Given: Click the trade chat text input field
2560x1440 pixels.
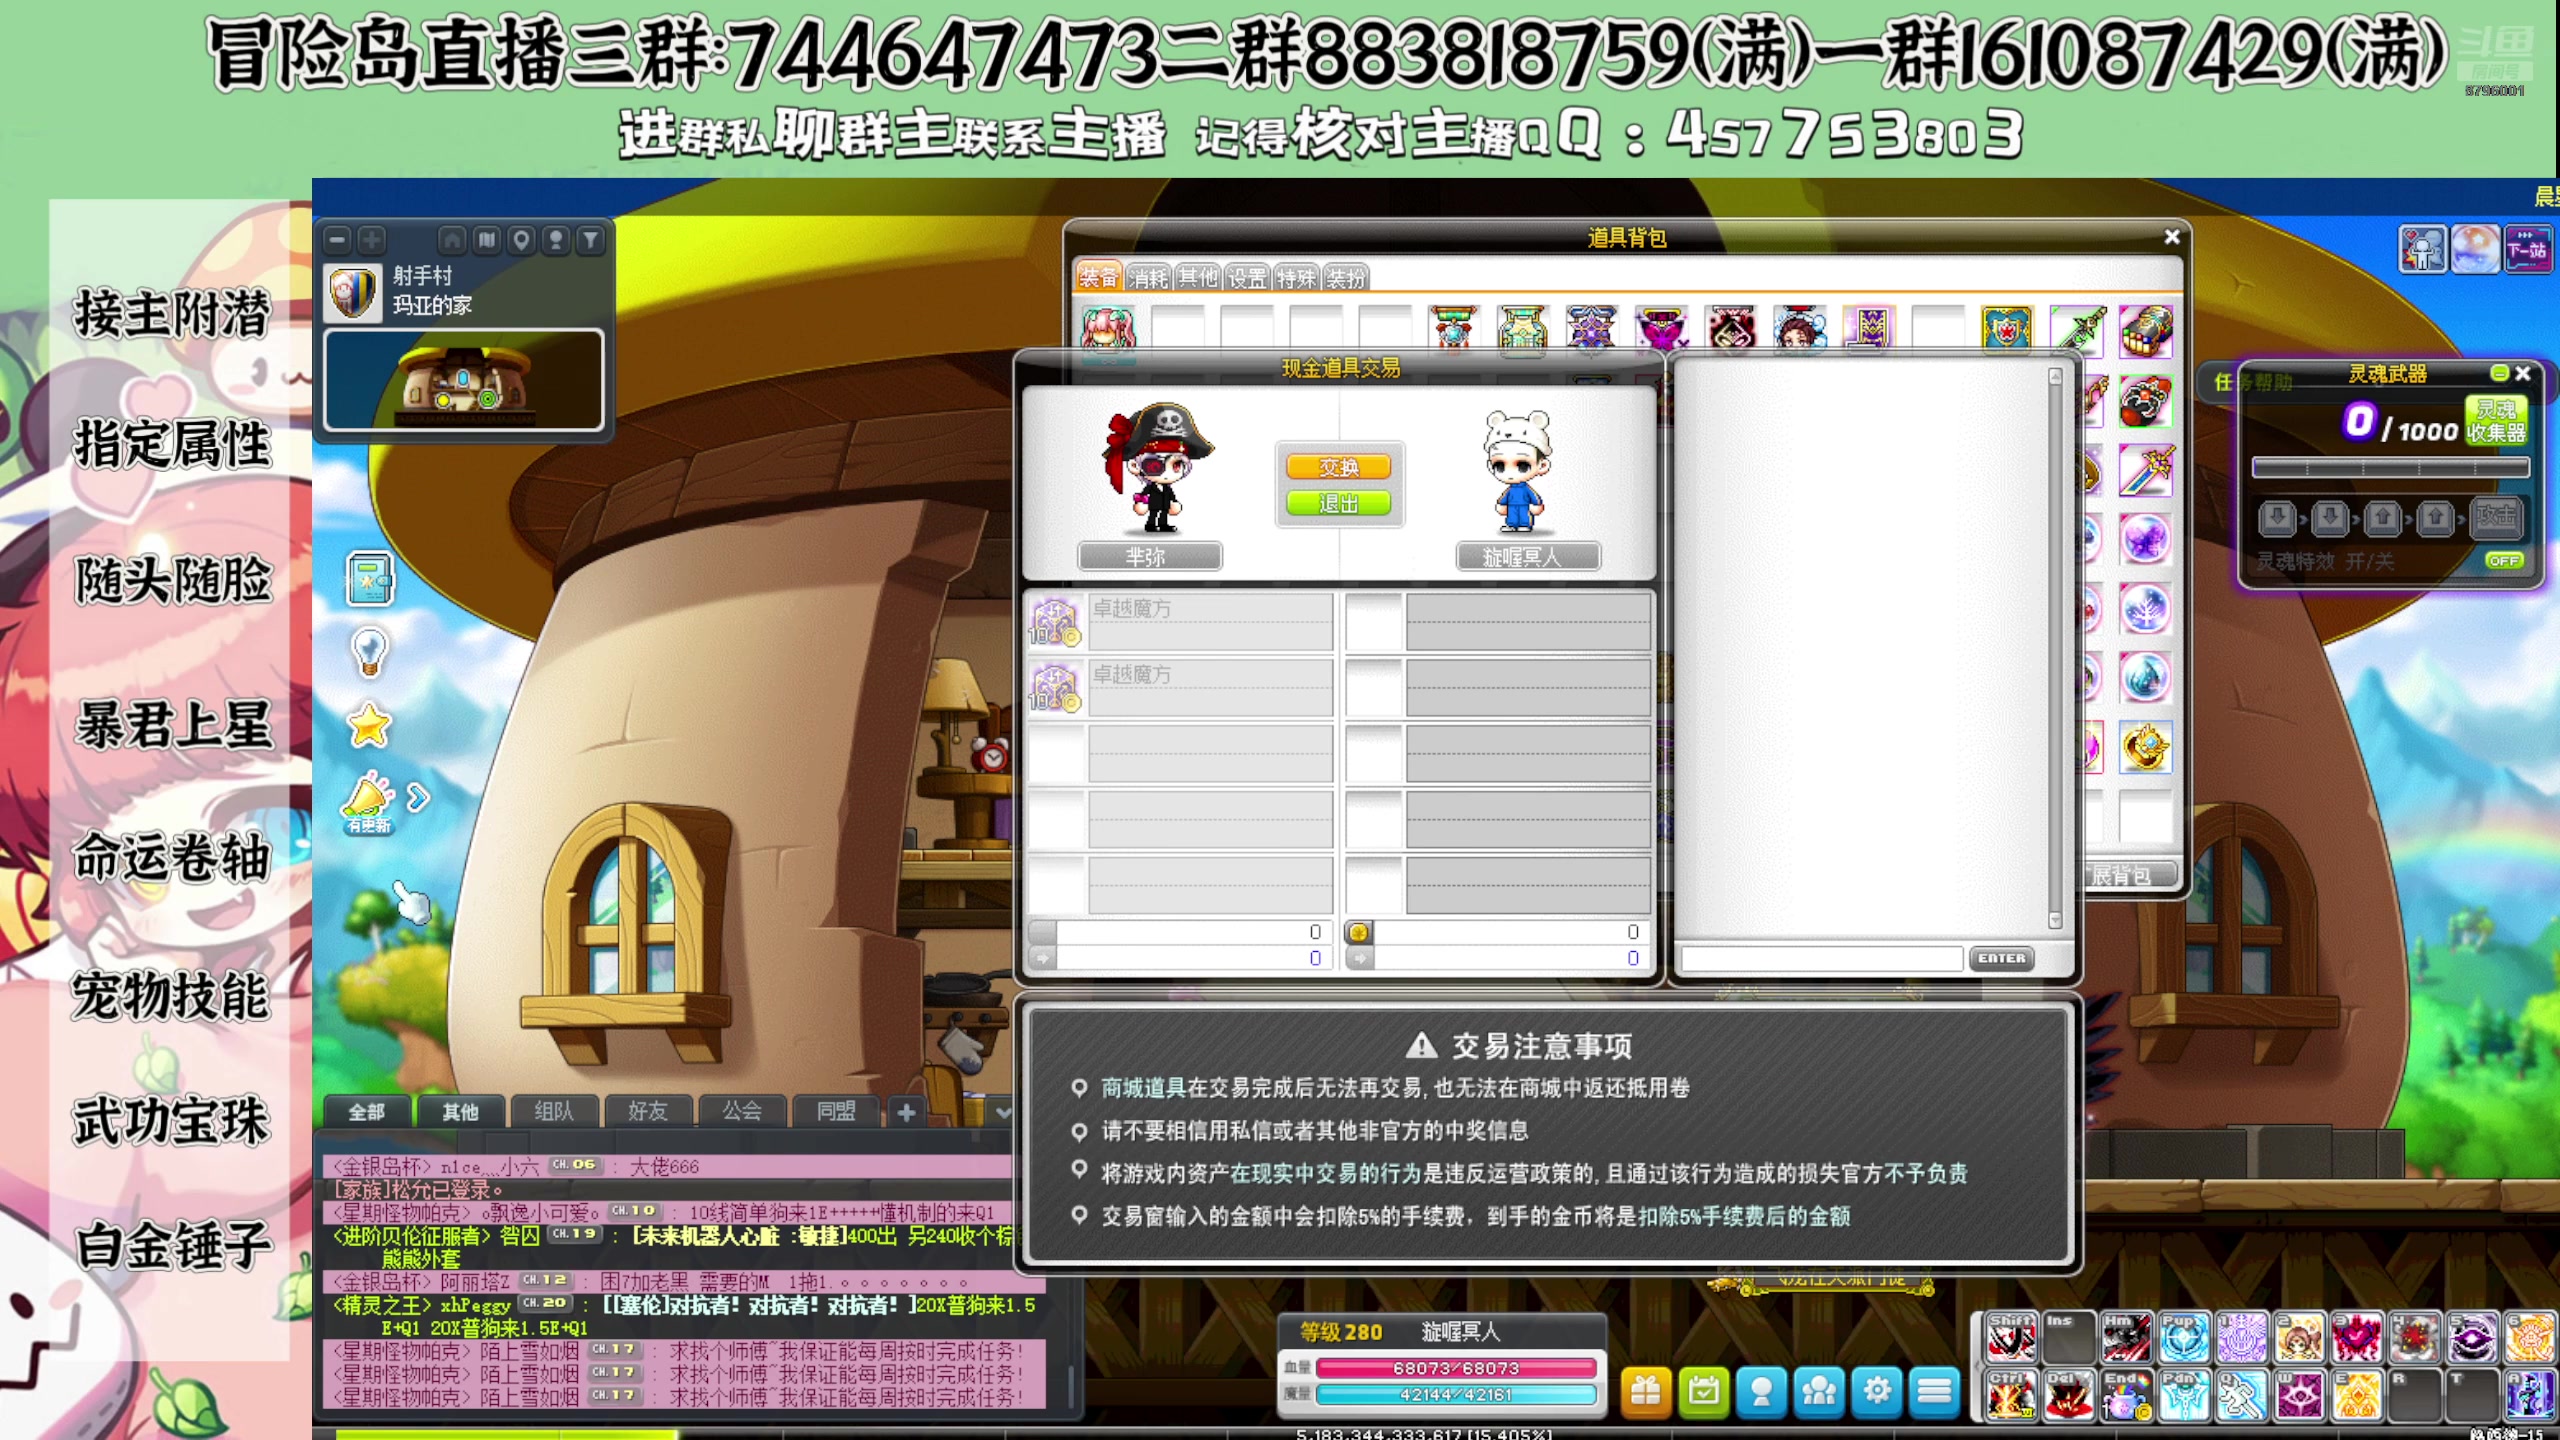Looking at the screenshot, I should [1822, 959].
